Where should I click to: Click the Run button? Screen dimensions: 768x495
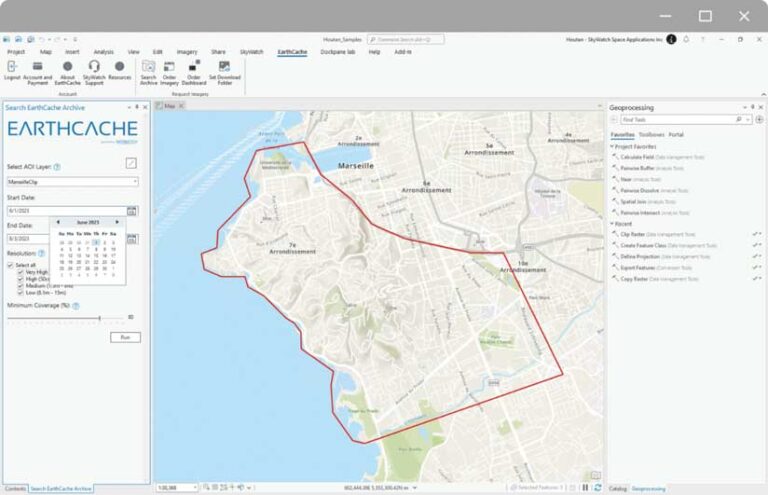125,337
